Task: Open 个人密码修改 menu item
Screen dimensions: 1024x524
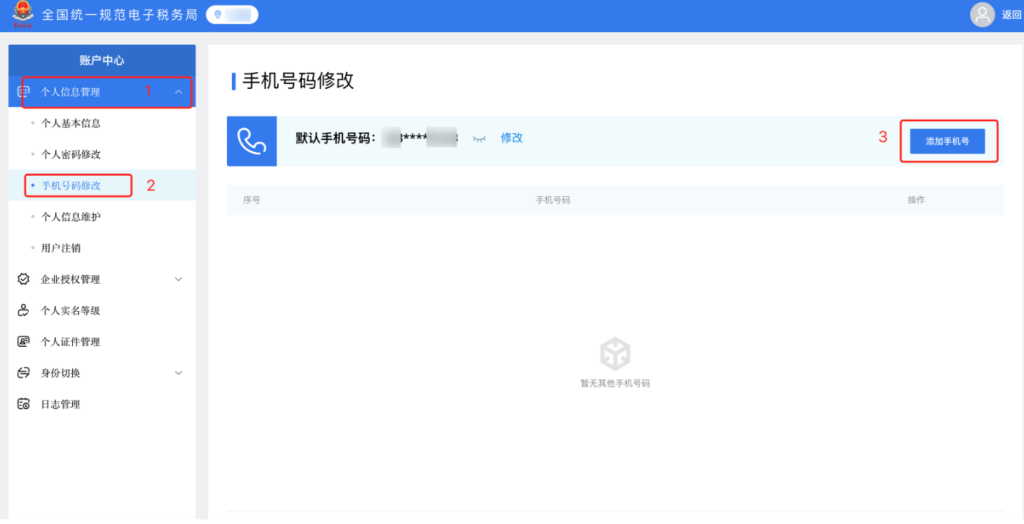Action: [70, 154]
